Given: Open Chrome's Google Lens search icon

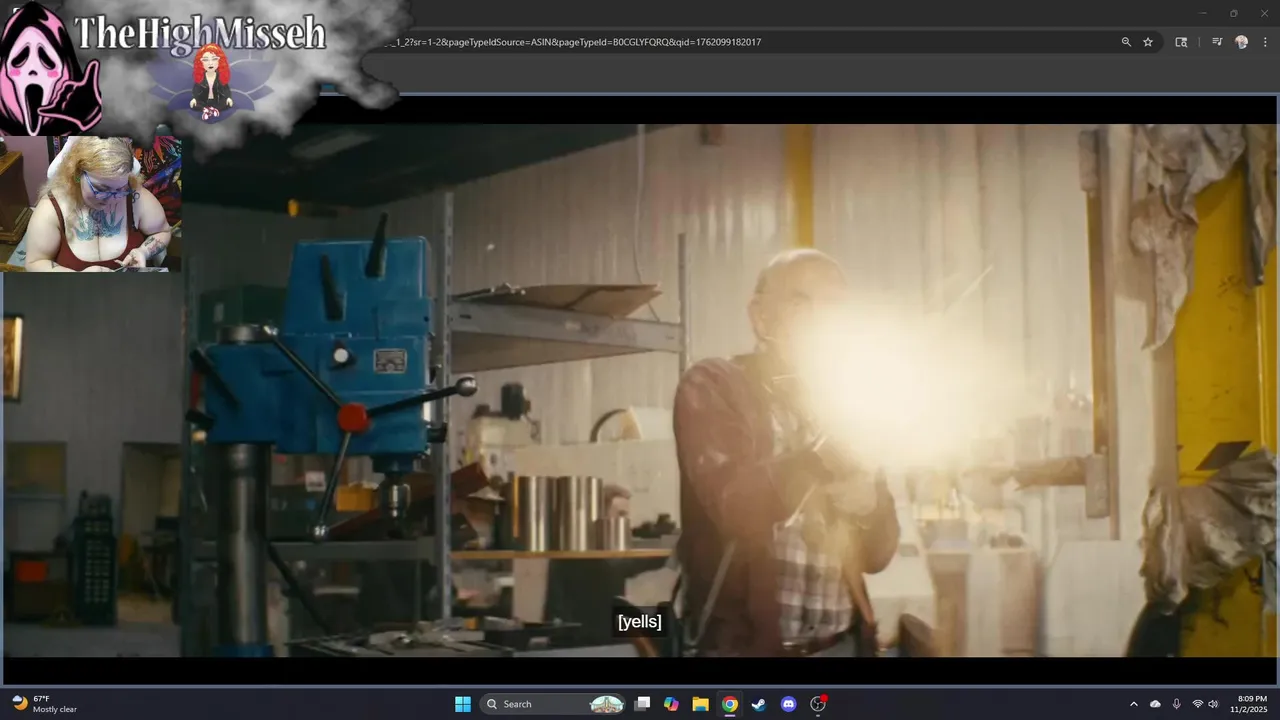Looking at the screenshot, I should click(x=1181, y=42).
